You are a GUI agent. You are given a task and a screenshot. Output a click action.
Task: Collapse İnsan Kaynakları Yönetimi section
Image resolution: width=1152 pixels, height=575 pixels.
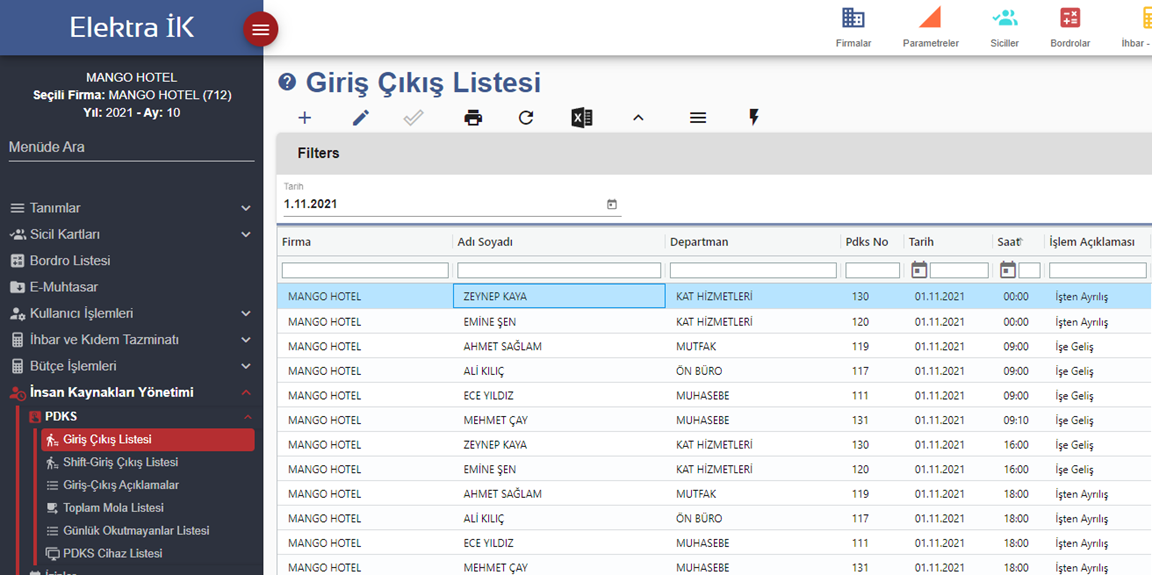(131, 393)
